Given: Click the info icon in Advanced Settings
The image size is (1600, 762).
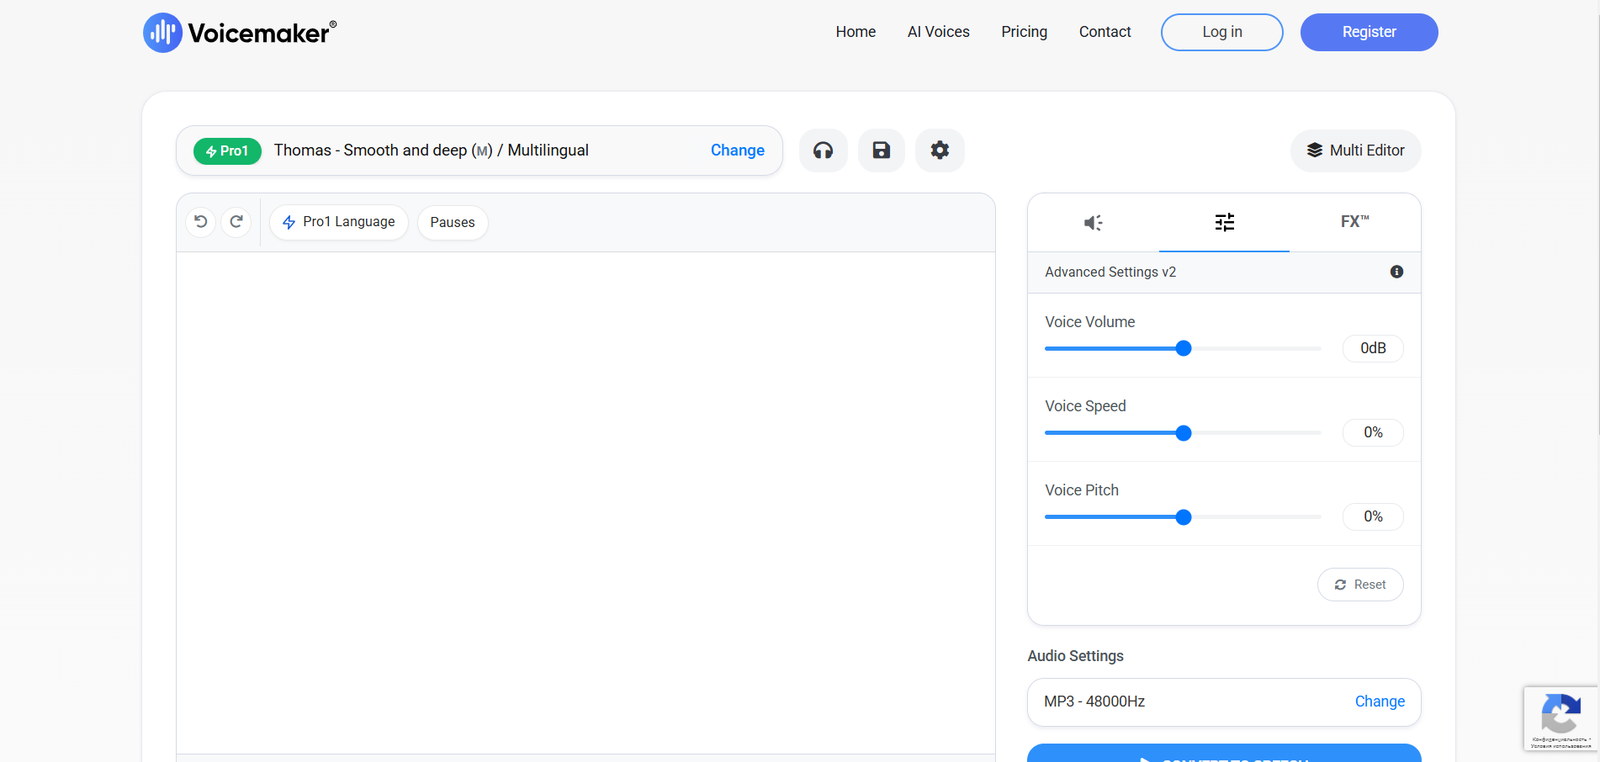Looking at the screenshot, I should (x=1397, y=272).
